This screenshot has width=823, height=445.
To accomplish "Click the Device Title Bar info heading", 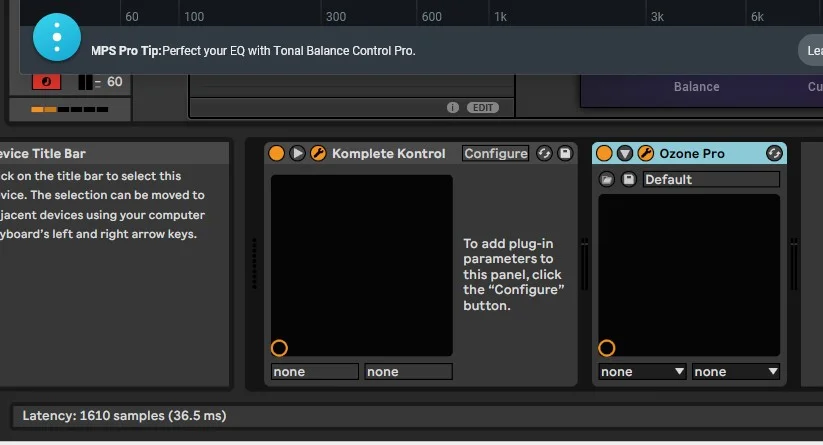I will click(x=43, y=153).
